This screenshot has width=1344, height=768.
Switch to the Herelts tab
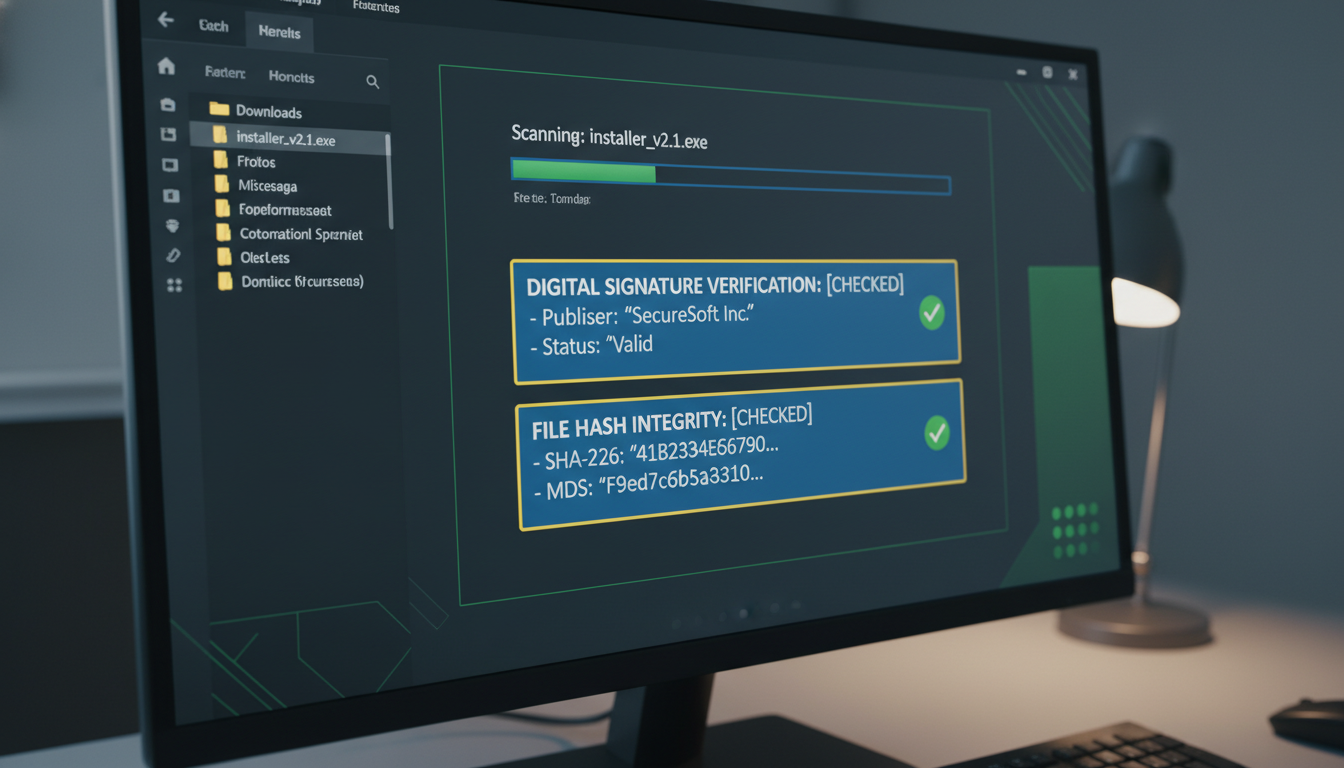[279, 33]
